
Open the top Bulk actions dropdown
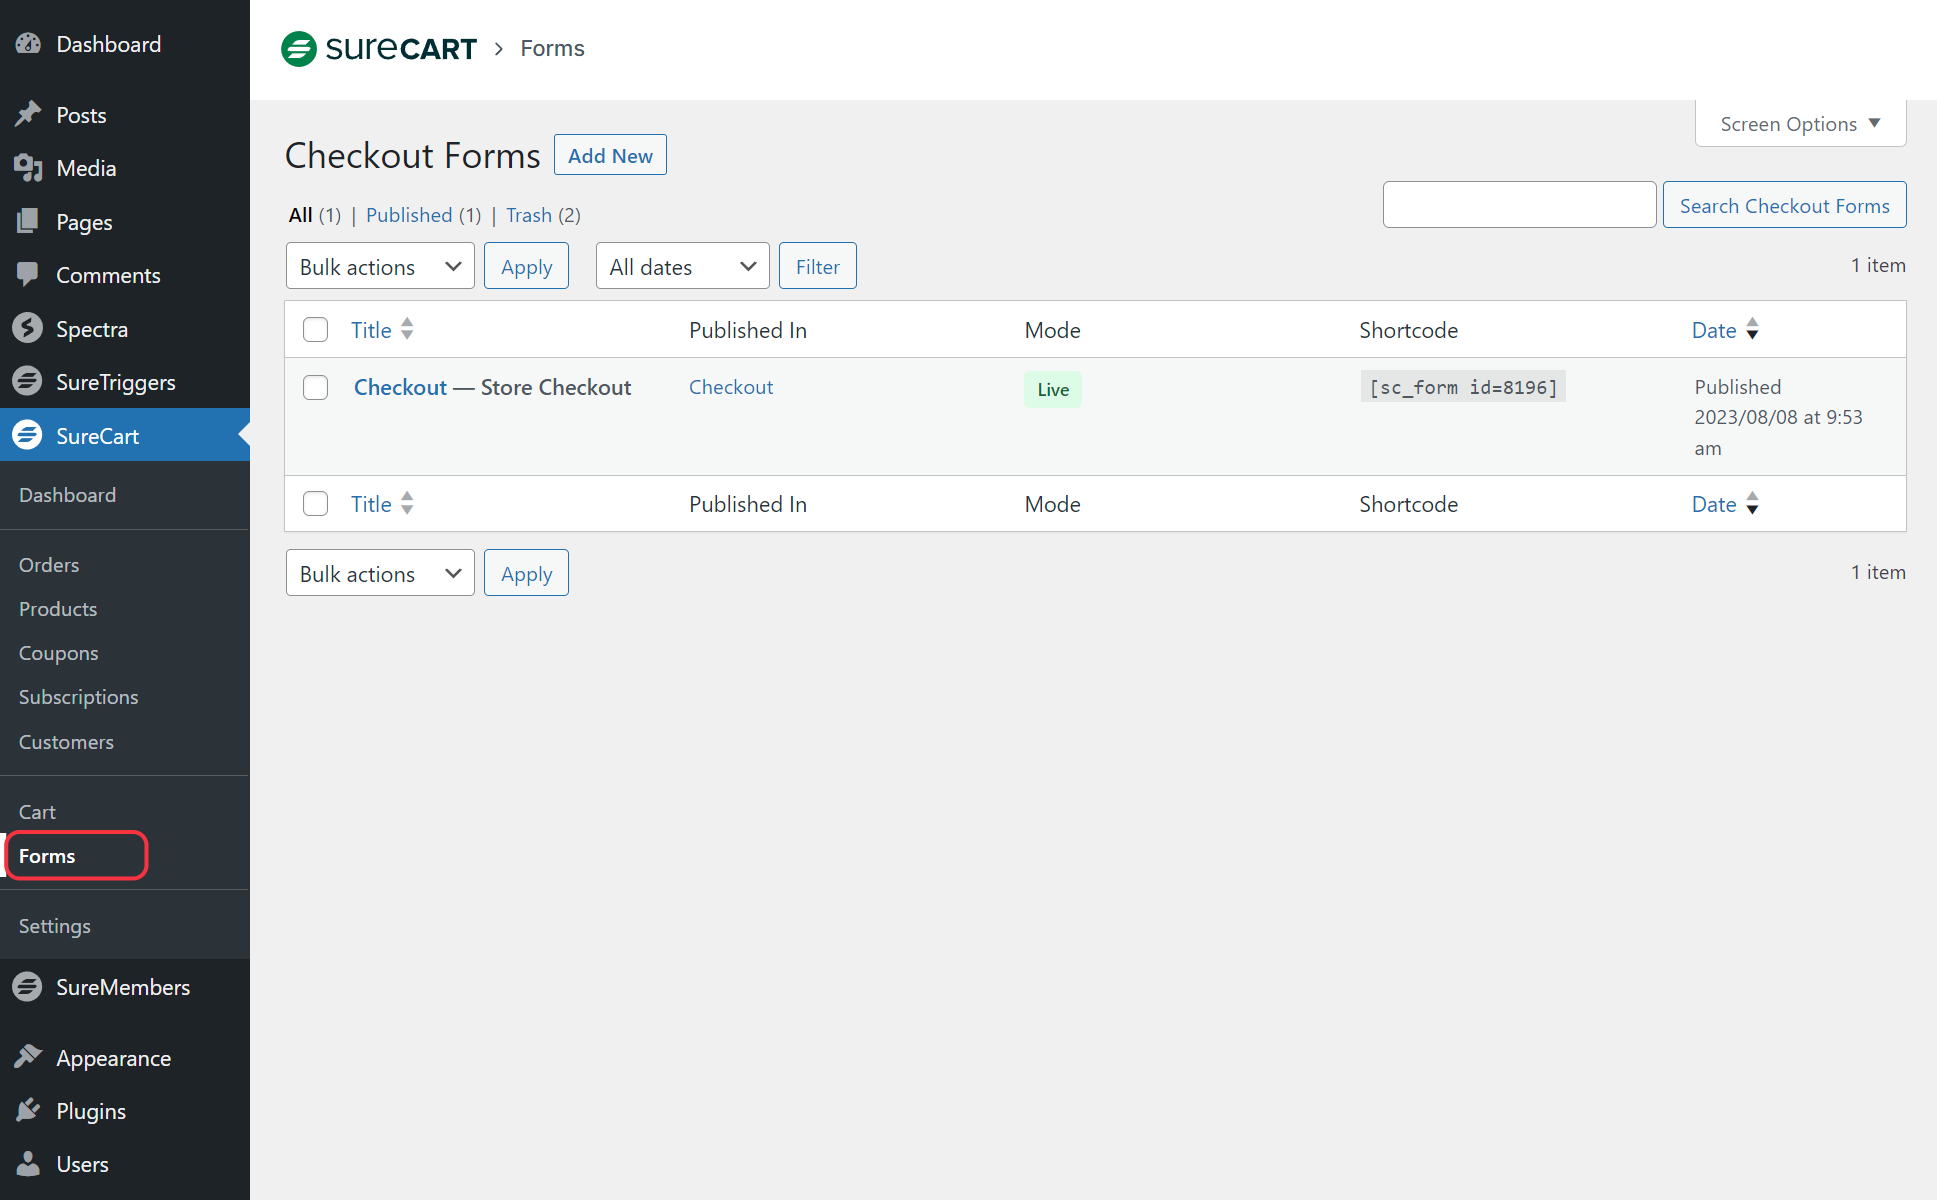pyautogui.click(x=380, y=266)
